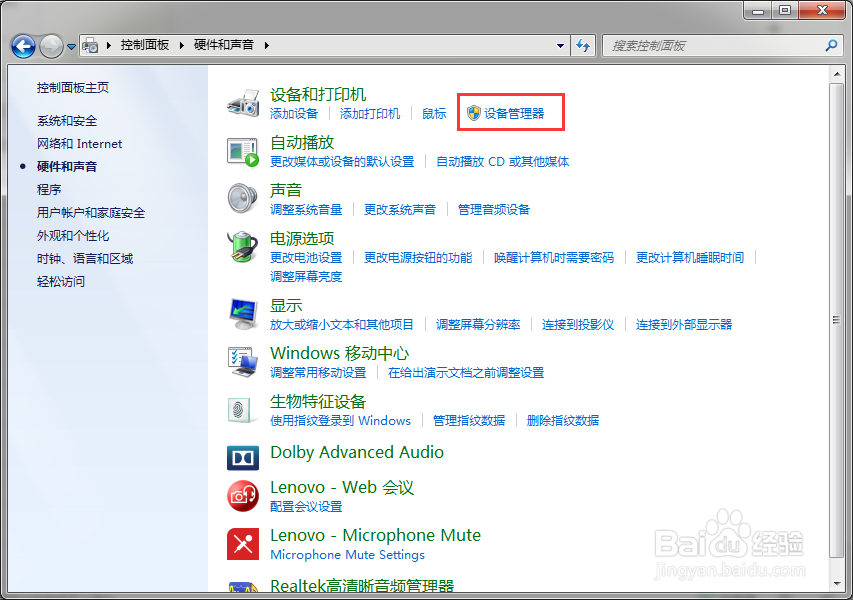The width and height of the screenshot is (853, 600).
Task: Click the Display monitor icon
Action: pos(243,314)
